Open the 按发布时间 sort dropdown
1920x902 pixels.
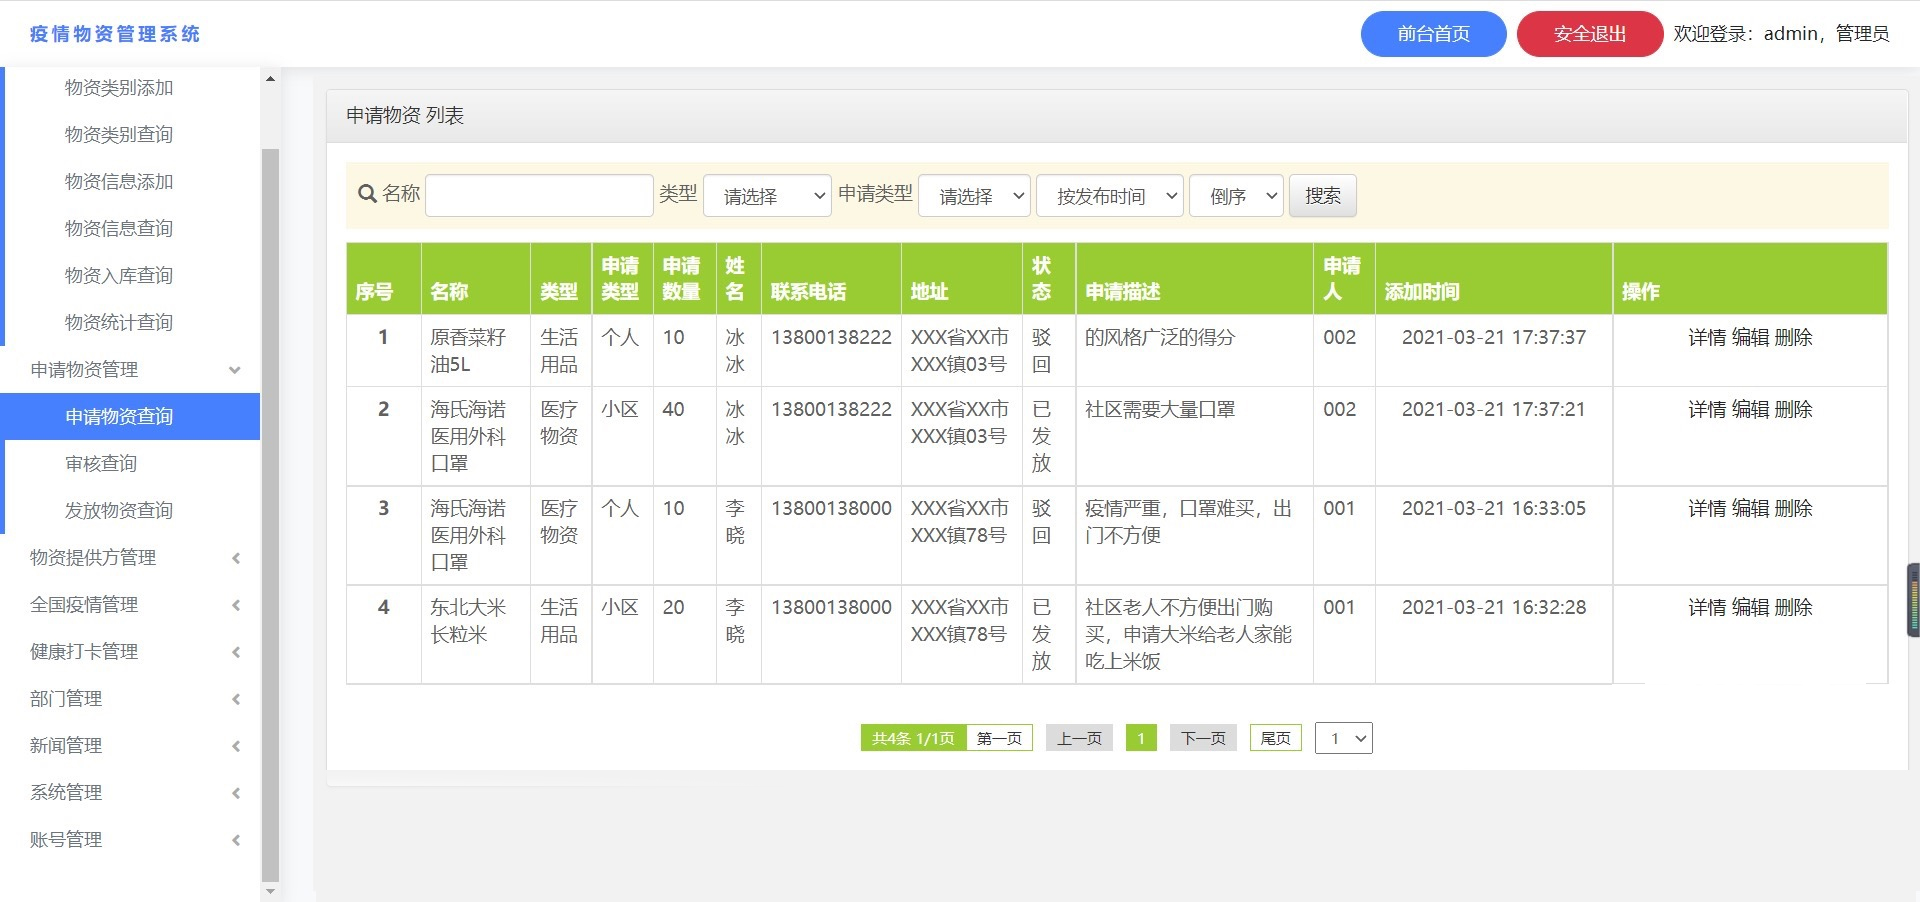[1110, 196]
